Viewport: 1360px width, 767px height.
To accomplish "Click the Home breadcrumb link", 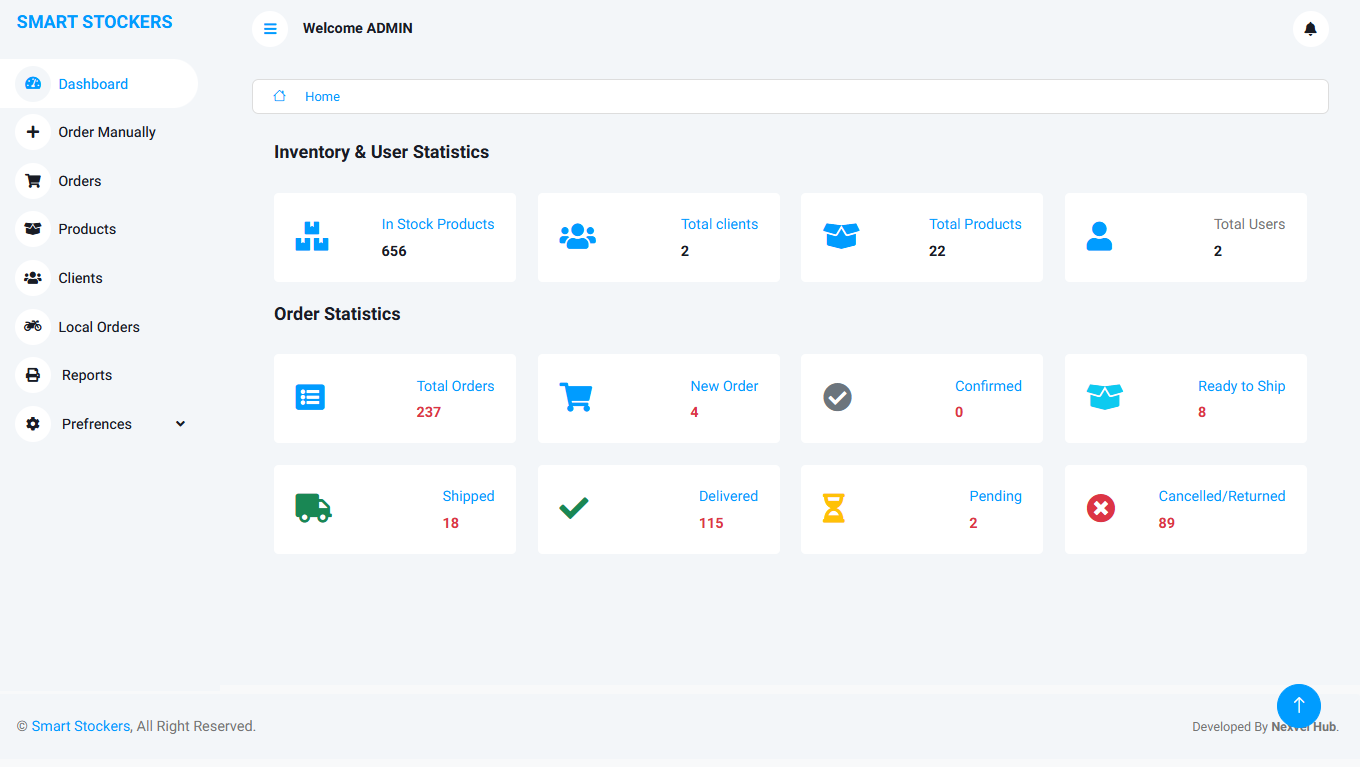I will 322,97.
